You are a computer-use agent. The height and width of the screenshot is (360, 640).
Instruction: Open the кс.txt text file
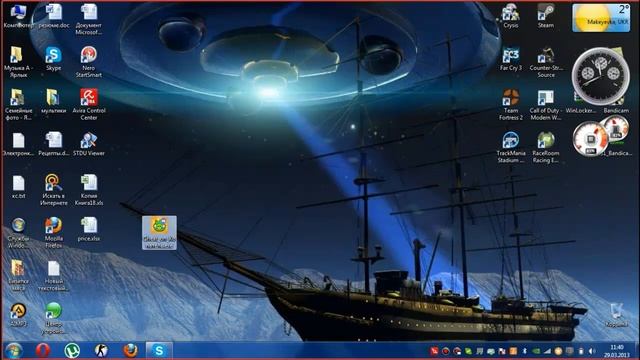click(x=18, y=187)
